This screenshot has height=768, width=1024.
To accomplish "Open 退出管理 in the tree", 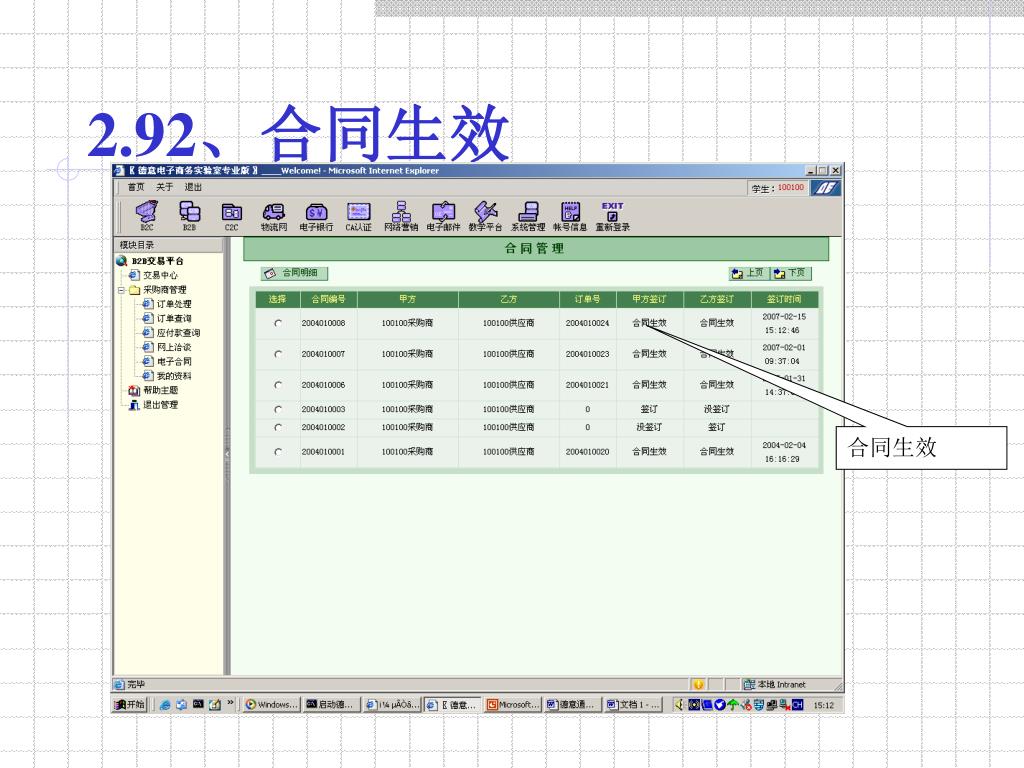I will point(161,404).
